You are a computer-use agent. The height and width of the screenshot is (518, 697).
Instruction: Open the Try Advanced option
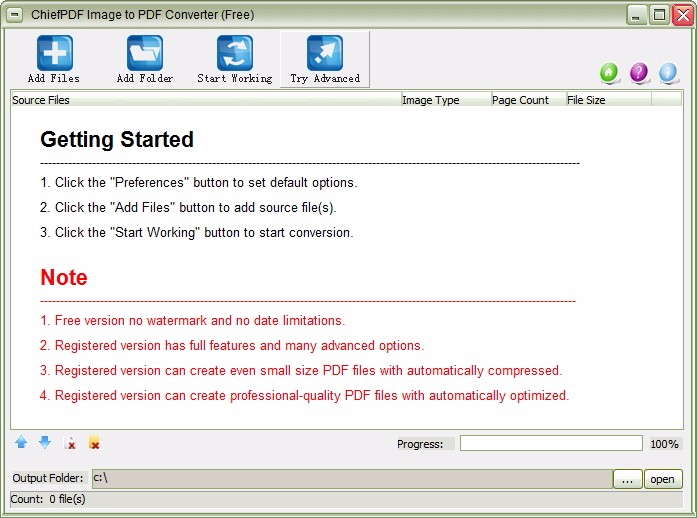pyautogui.click(x=325, y=59)
